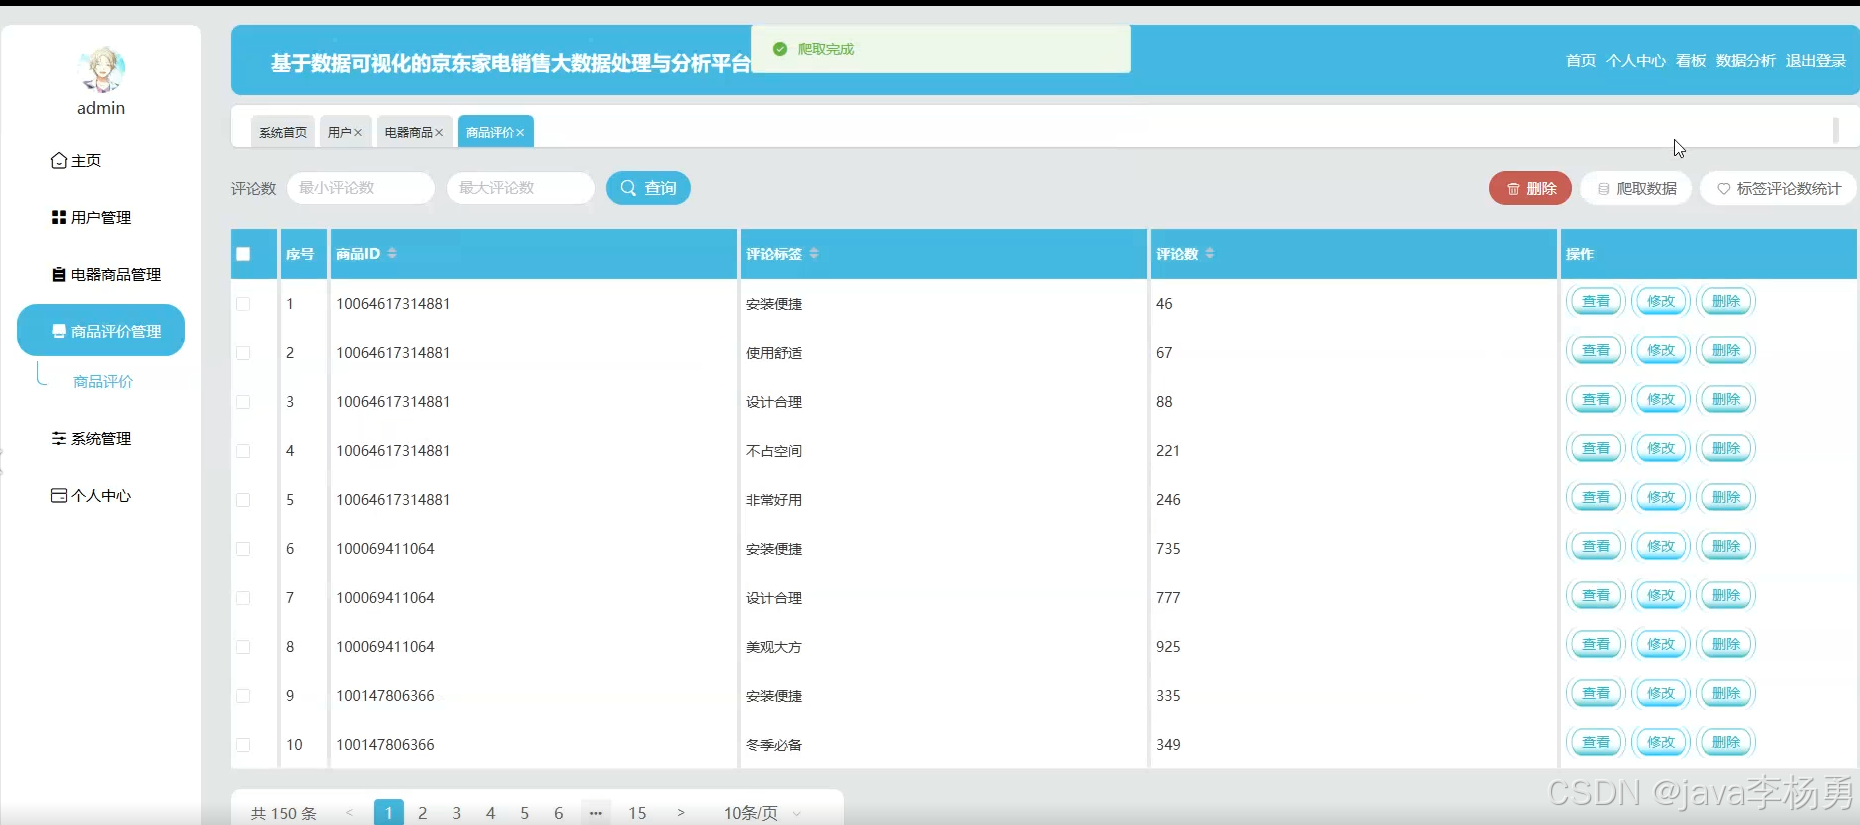Check the checkbox for row 5
This screenshot has height=825, width=1860.
coord(243,500)
